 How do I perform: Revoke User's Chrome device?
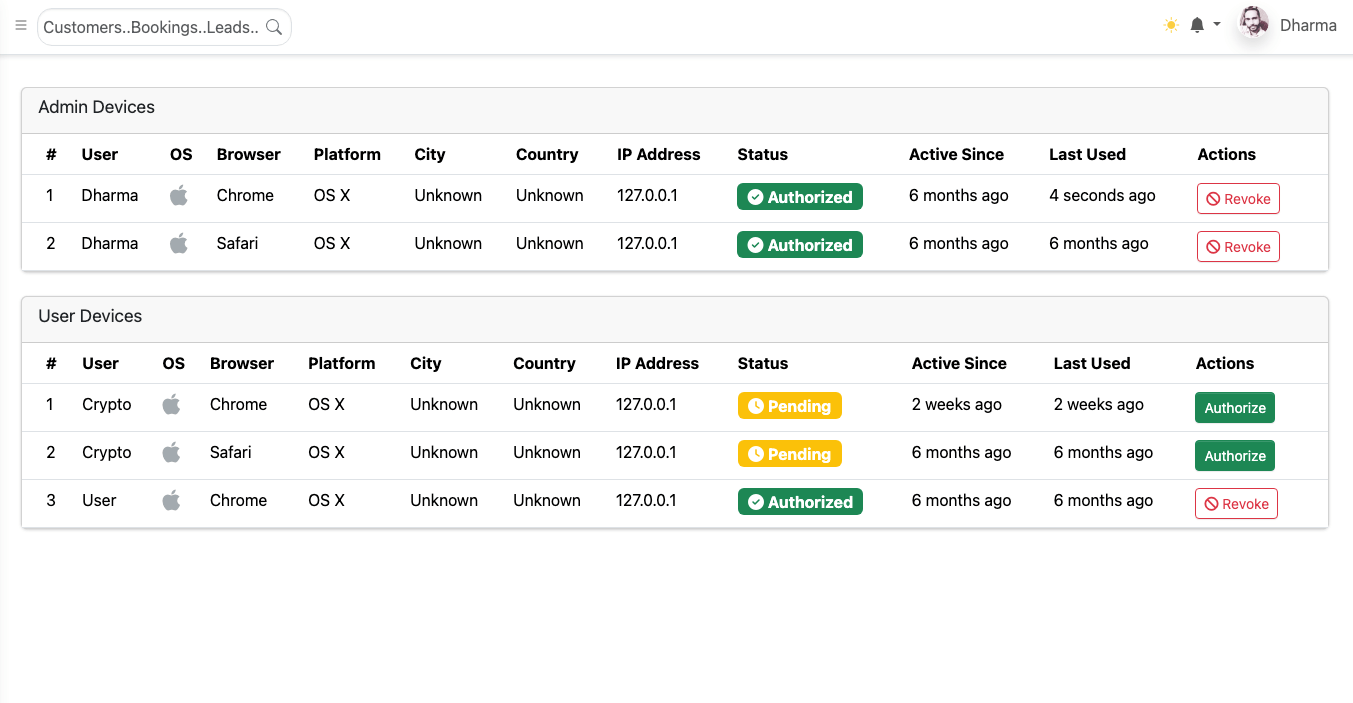point(1236,503)
